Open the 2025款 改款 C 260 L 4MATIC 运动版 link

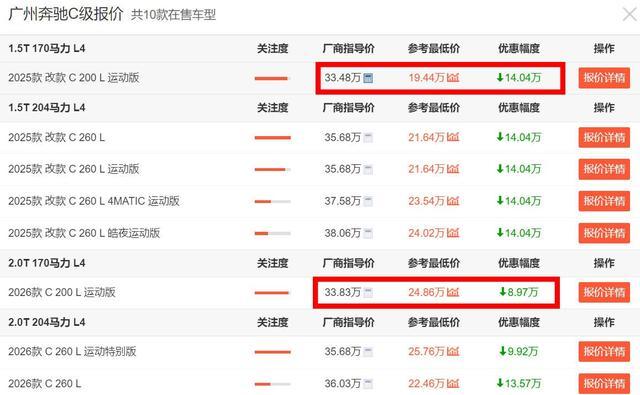coord(94,201)
